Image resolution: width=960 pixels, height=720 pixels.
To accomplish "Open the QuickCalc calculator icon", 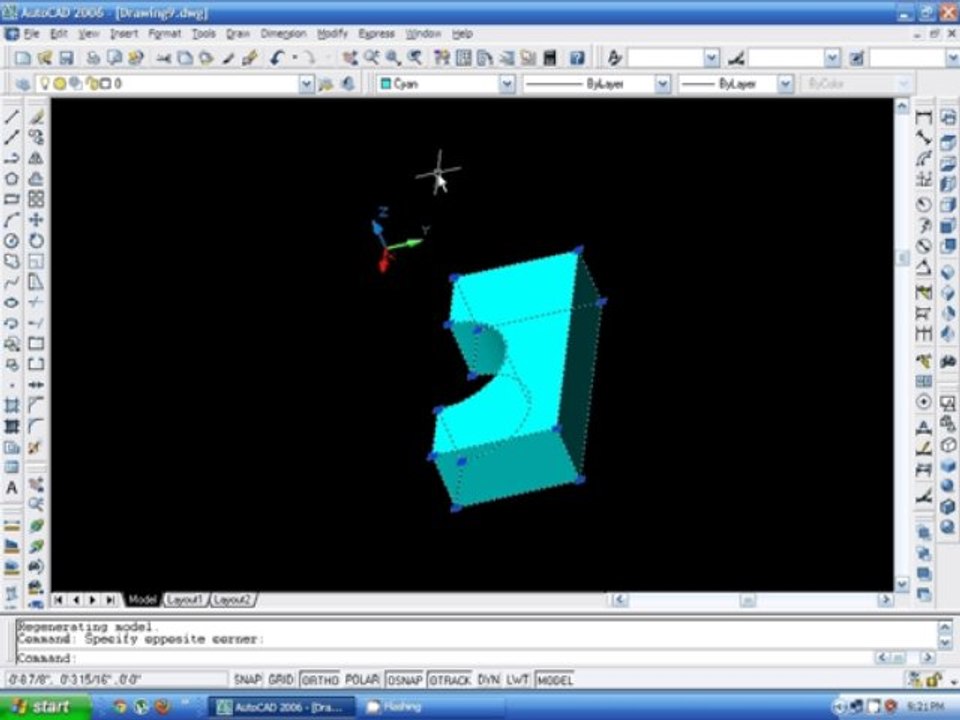I will click(550, 58).
